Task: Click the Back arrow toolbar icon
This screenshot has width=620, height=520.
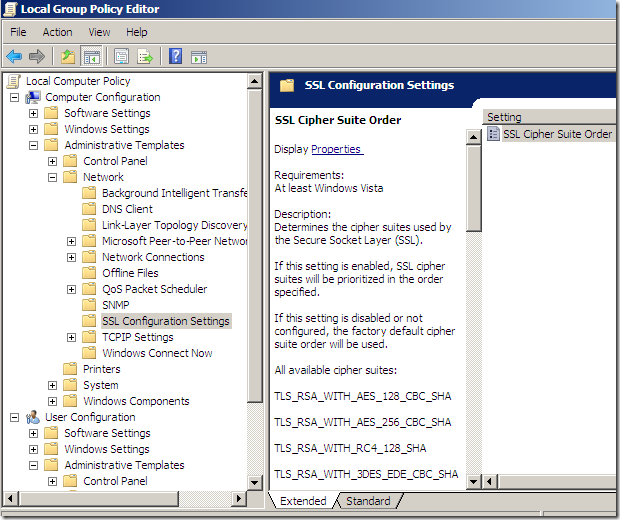Action: pyautogui.click(x=14, y=57)
